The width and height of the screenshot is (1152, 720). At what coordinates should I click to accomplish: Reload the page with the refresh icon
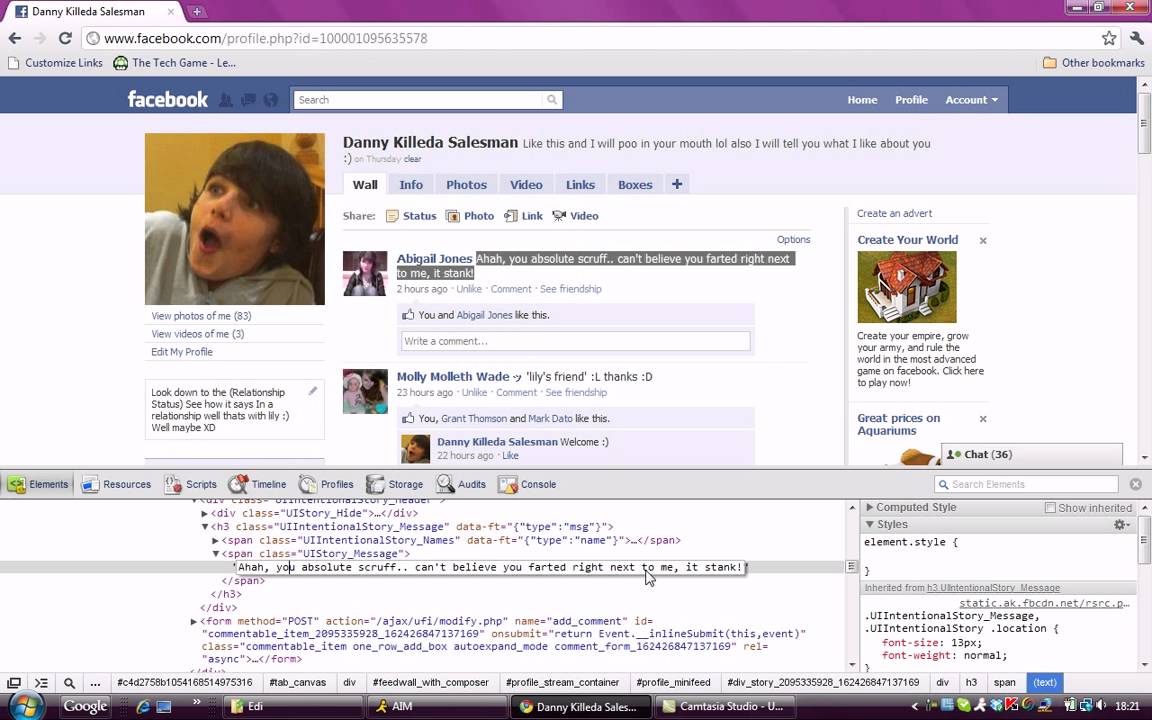[65, 38]
